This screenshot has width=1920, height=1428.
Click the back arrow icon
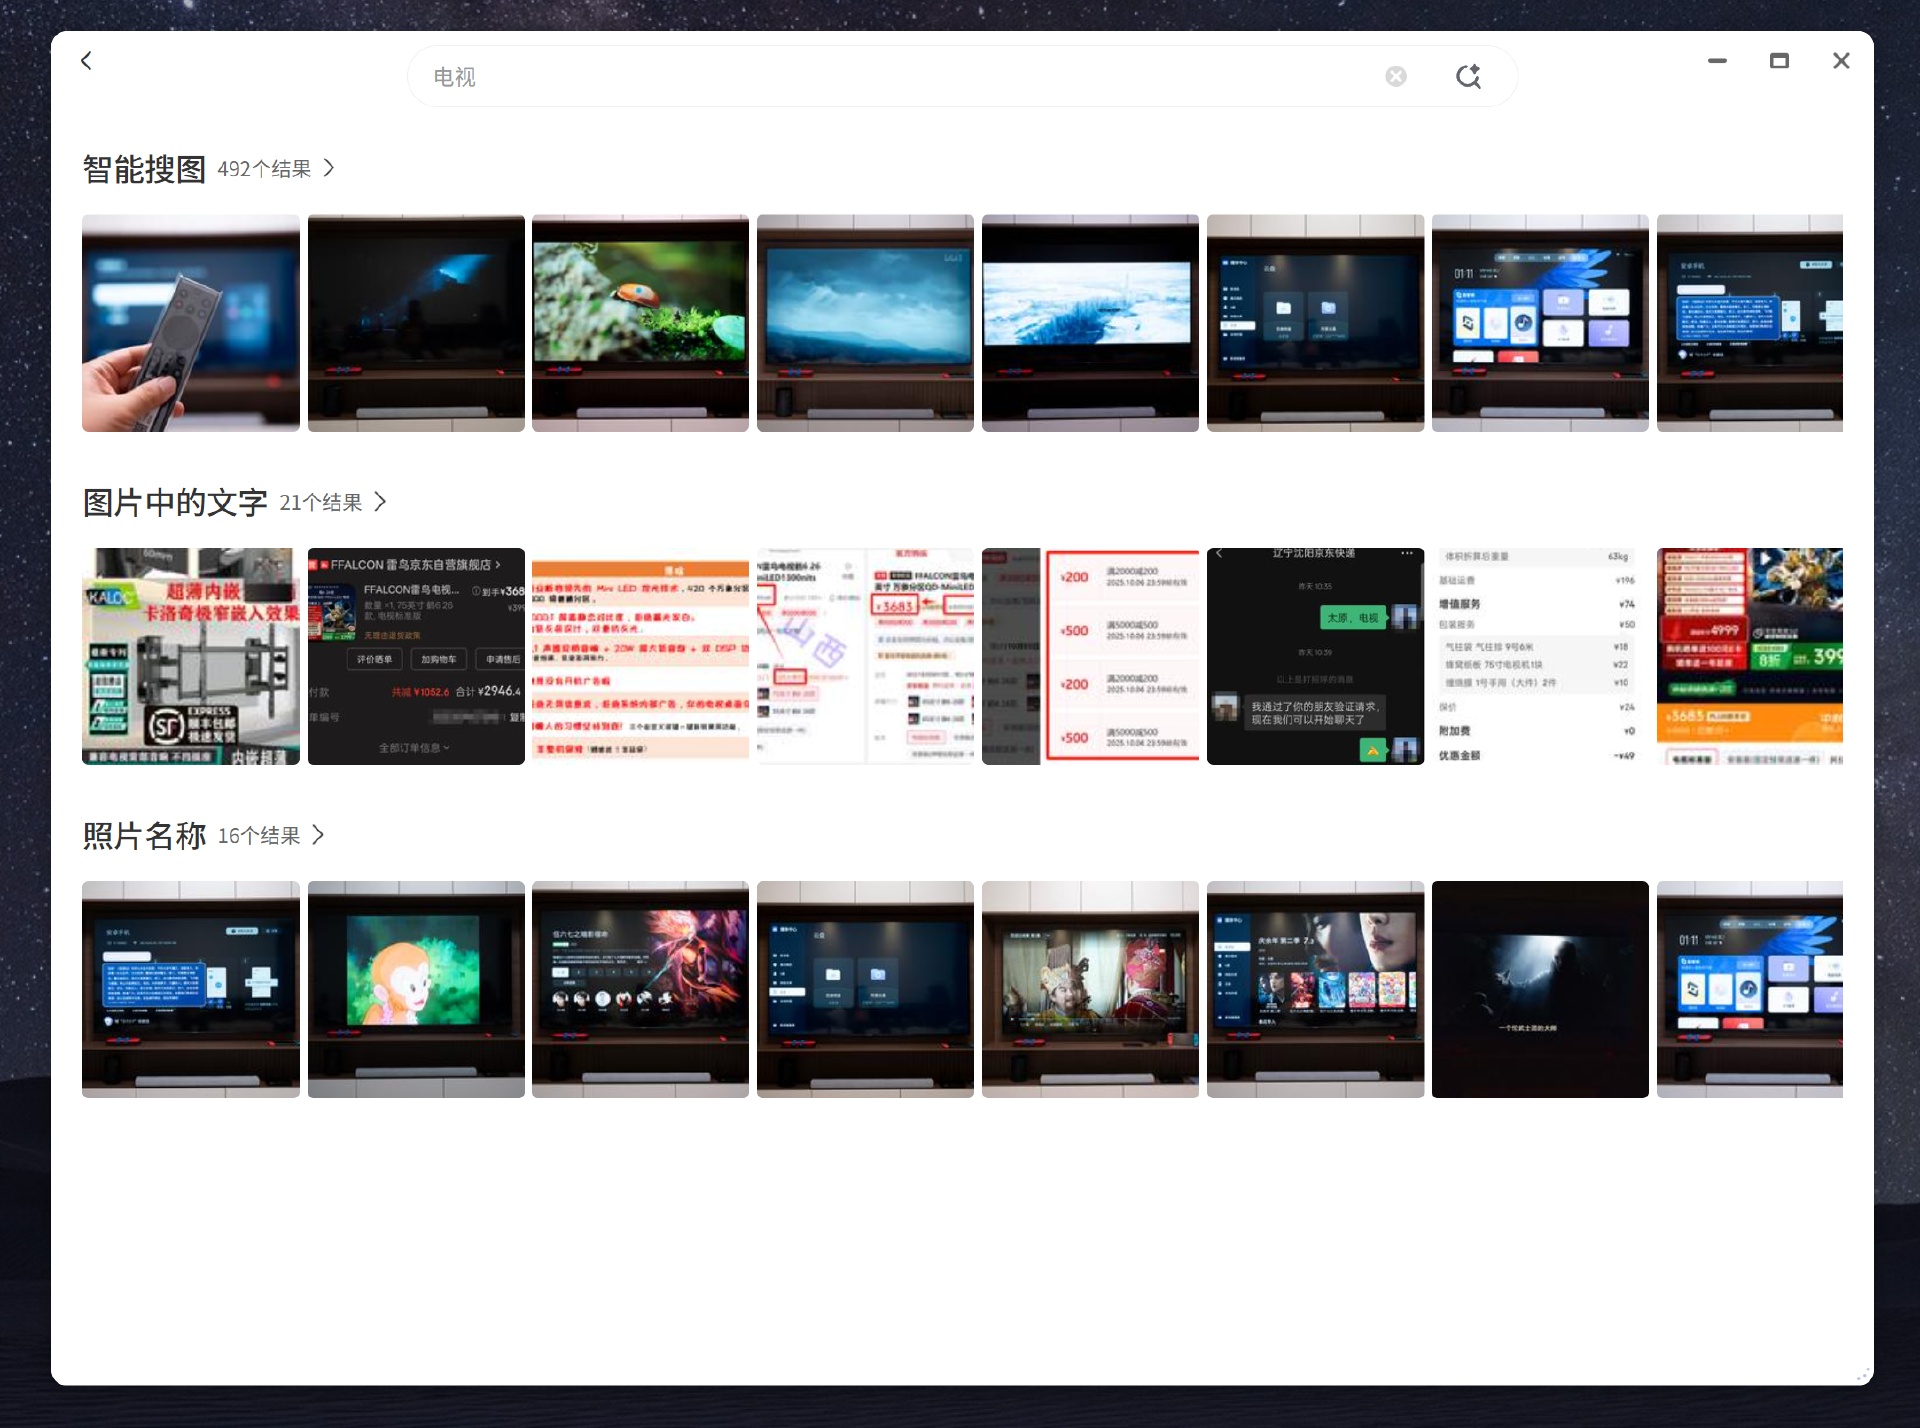(x=87, y=61)
